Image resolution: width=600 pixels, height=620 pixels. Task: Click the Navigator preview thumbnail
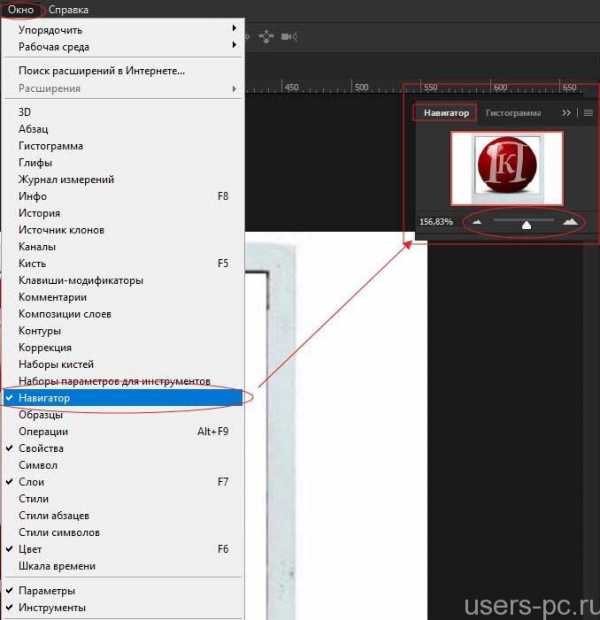tap(507, 168)
